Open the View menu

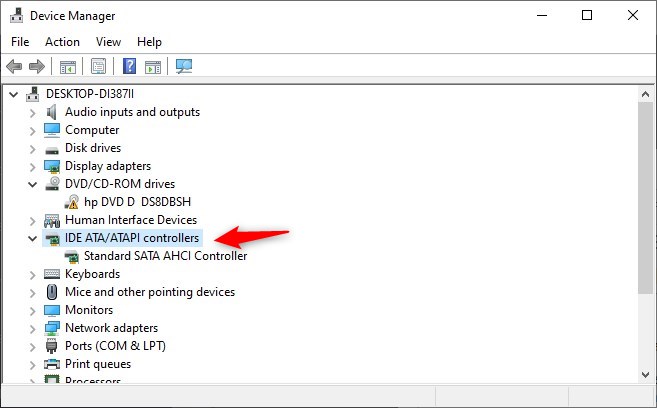tap(108, 42)
